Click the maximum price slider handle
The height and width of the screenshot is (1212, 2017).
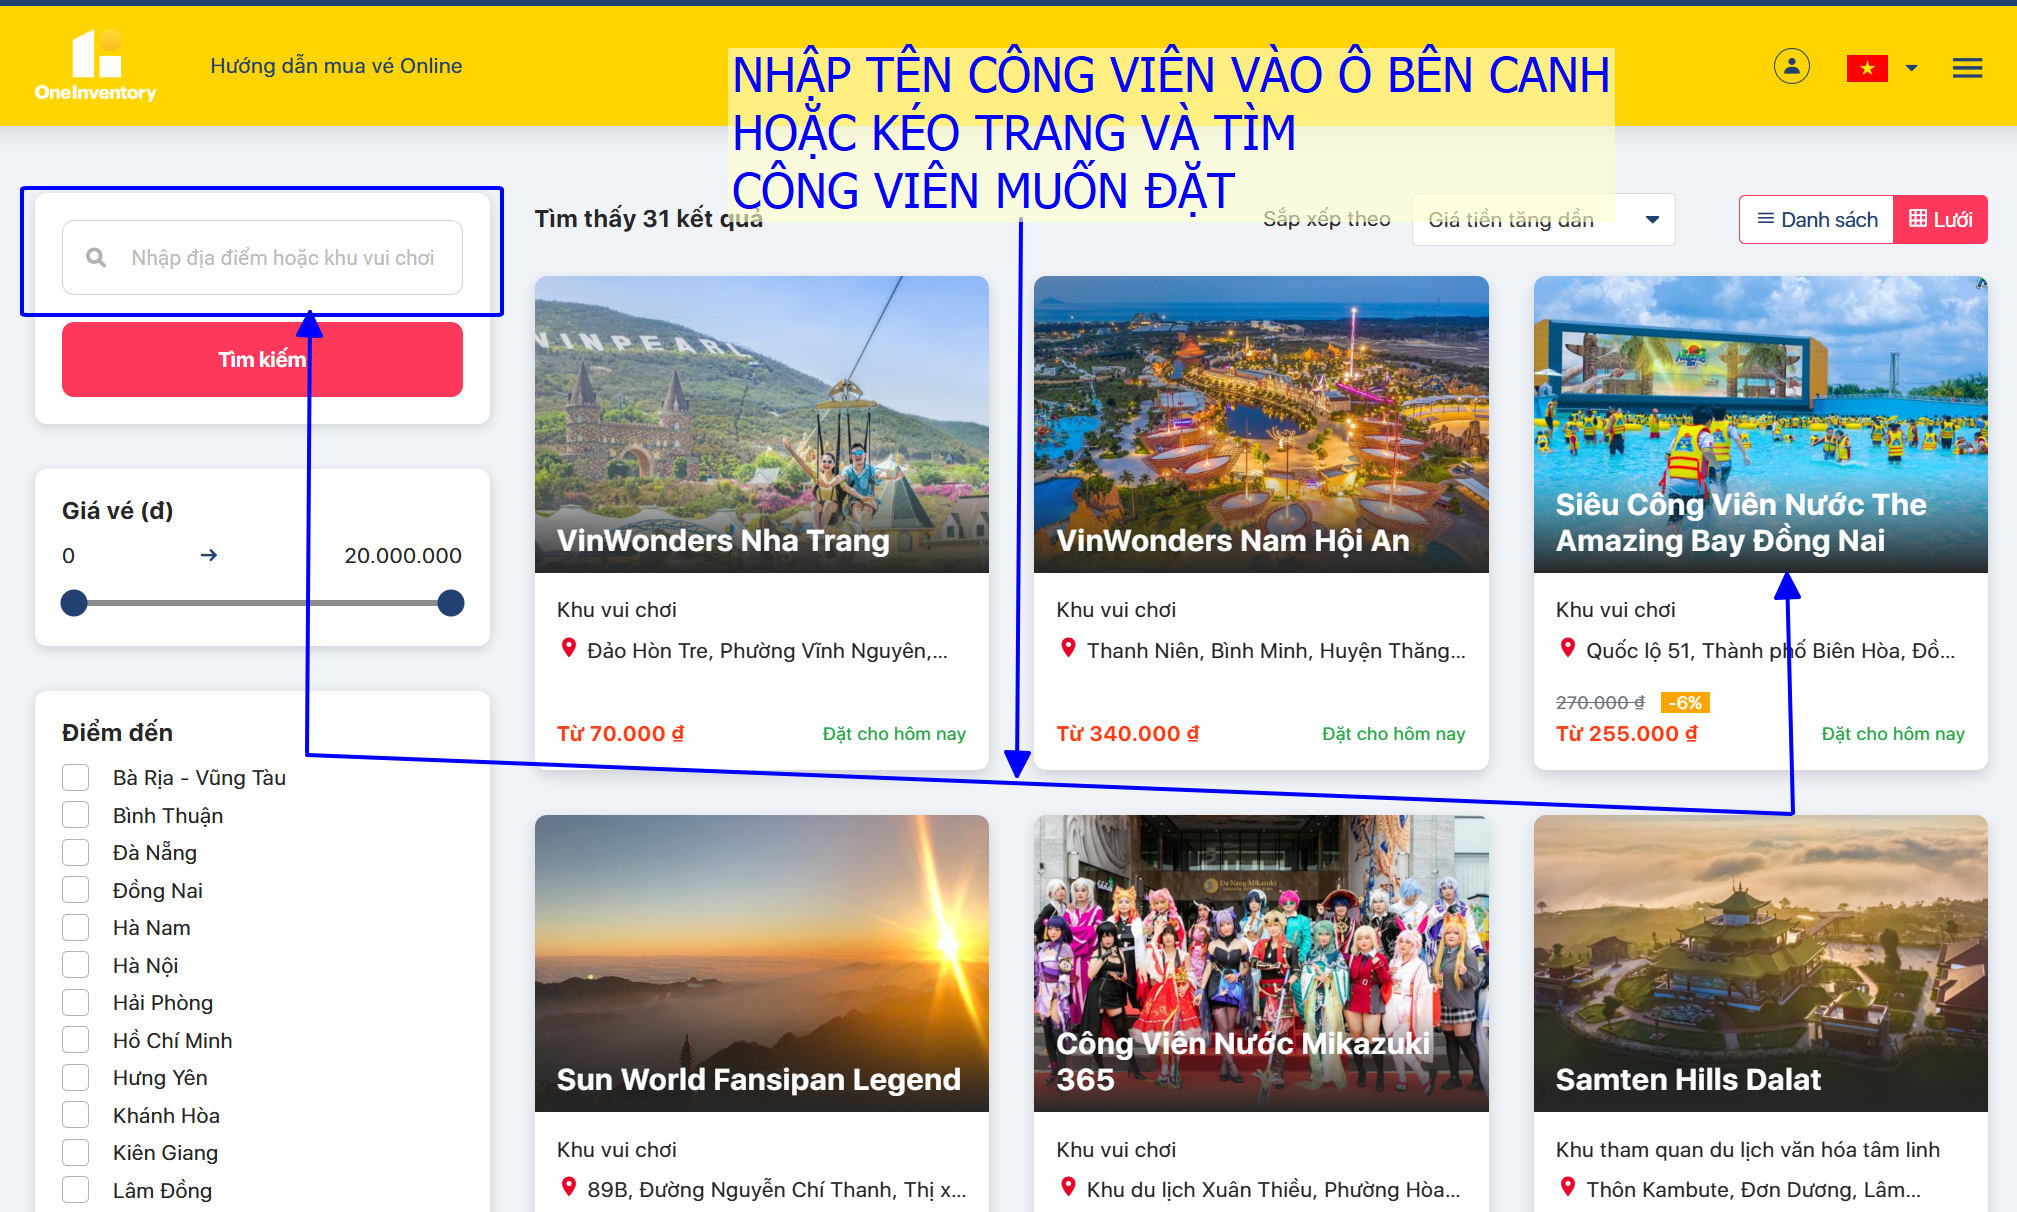(x=451, y=603)
